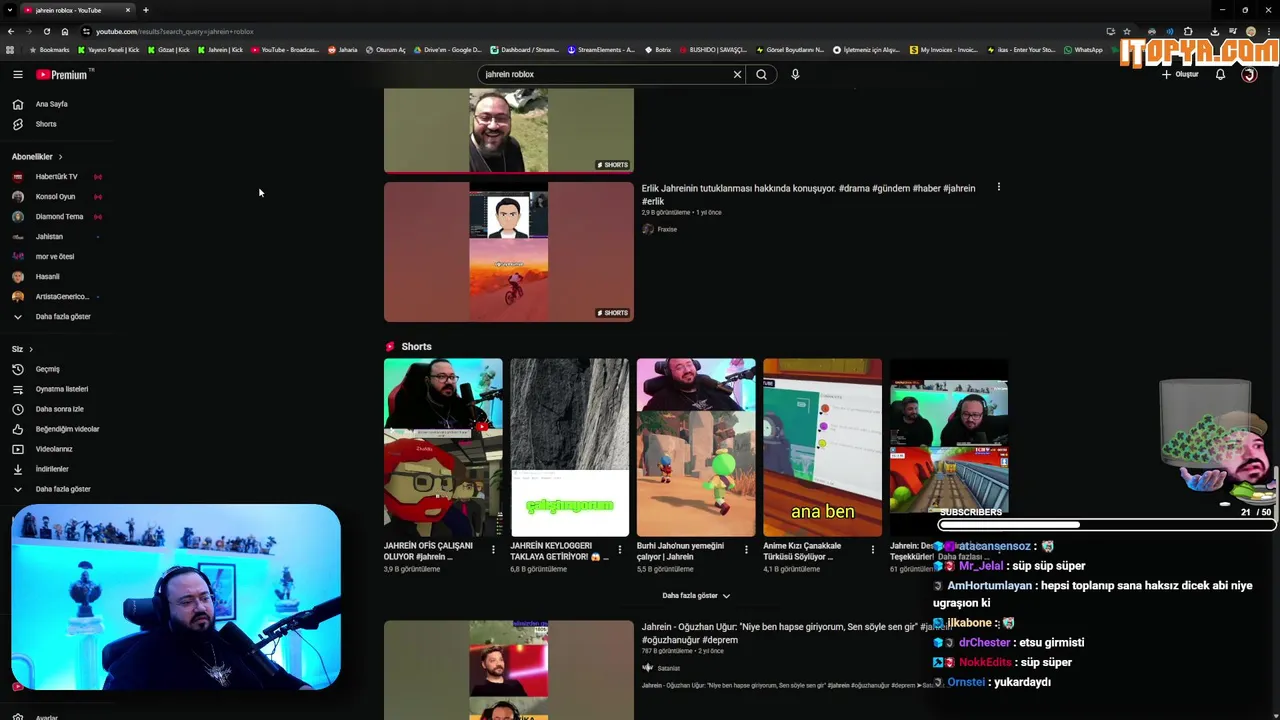The width and height of the screenshot is (1280, 720).
Task: Open the JAHREİN OFİS ÇALIŞANI short thumbnail
Action: (x=443, y=448)
